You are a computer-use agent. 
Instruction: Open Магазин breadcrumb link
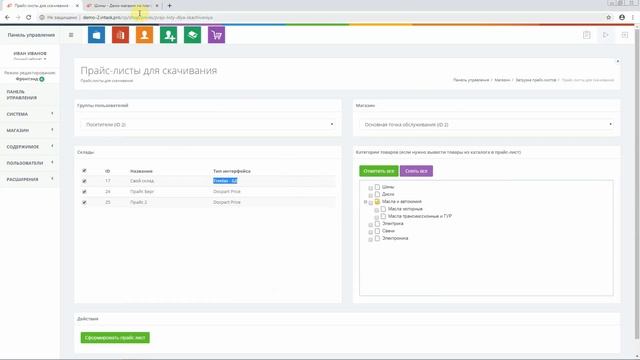[502, 80]
